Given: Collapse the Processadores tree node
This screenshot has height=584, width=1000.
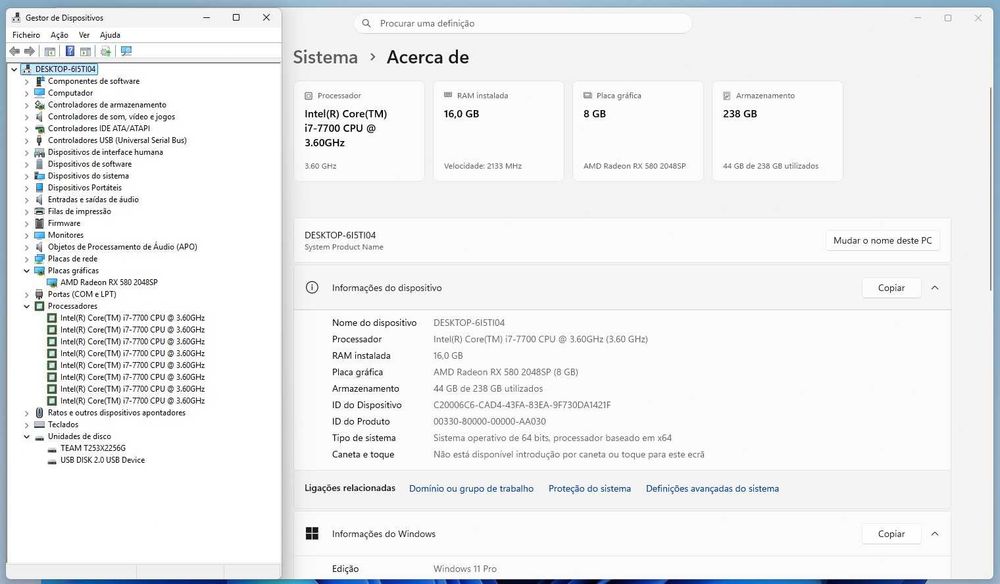Looking at the screenshot, I should [27, 307].
